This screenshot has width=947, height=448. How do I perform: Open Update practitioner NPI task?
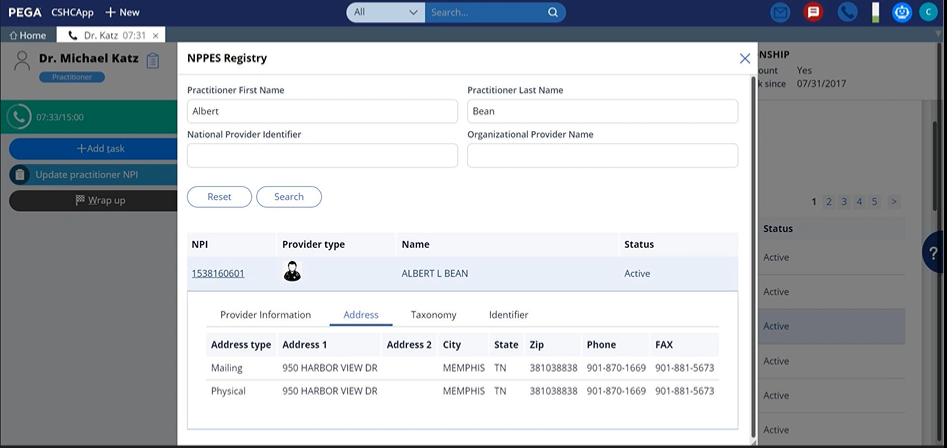pos(93,174)
